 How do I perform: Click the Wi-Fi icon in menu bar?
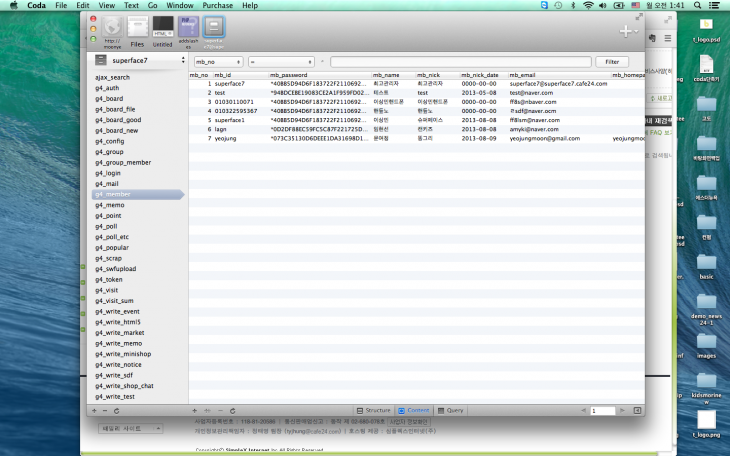(x=587, y=5)
